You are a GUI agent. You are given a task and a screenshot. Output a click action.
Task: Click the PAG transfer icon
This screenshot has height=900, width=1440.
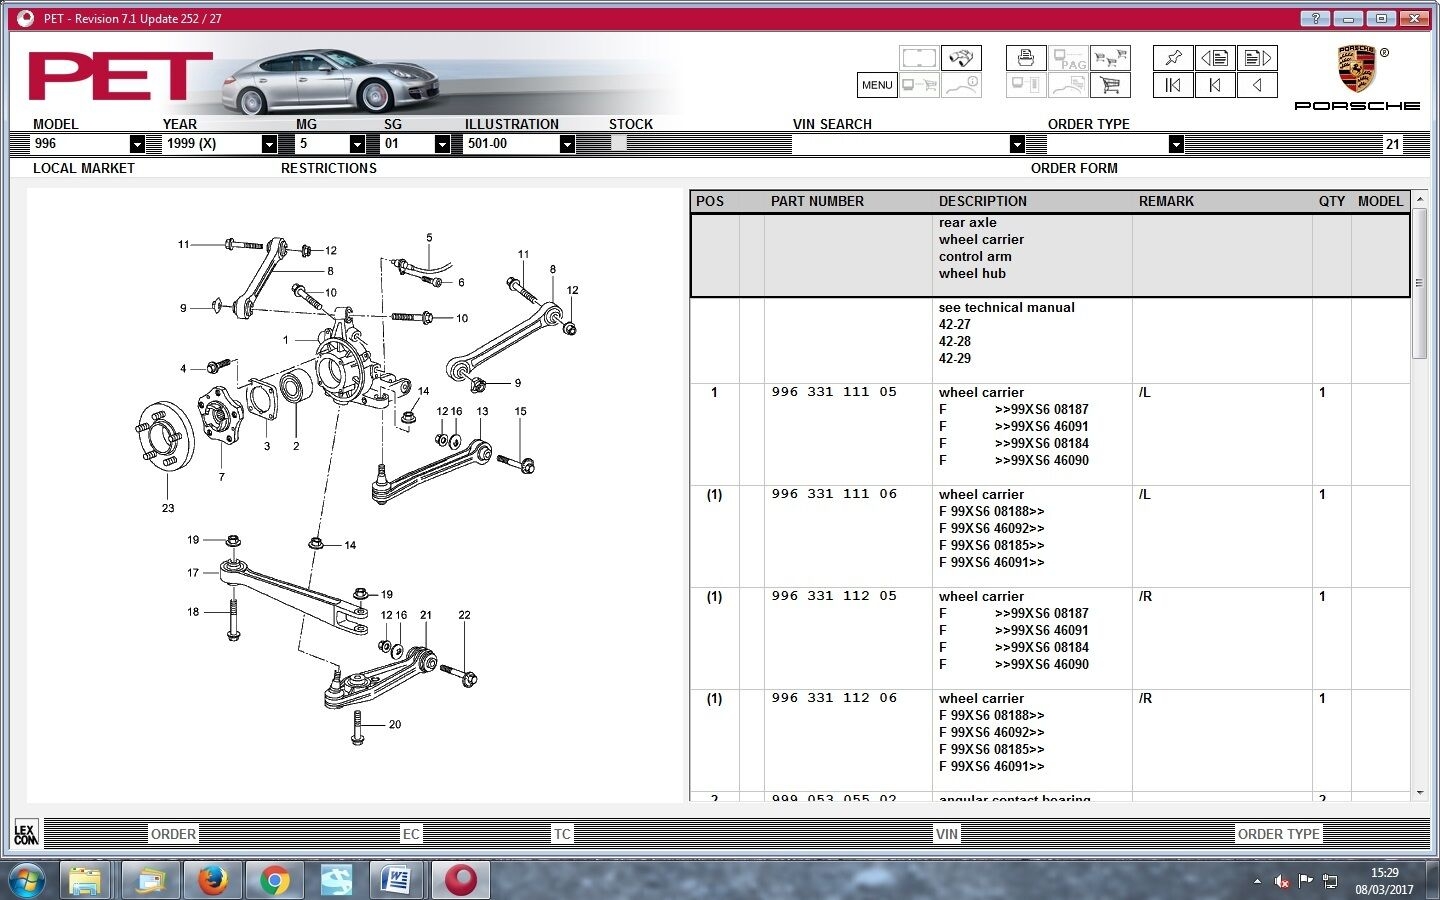pos(1068,58)
